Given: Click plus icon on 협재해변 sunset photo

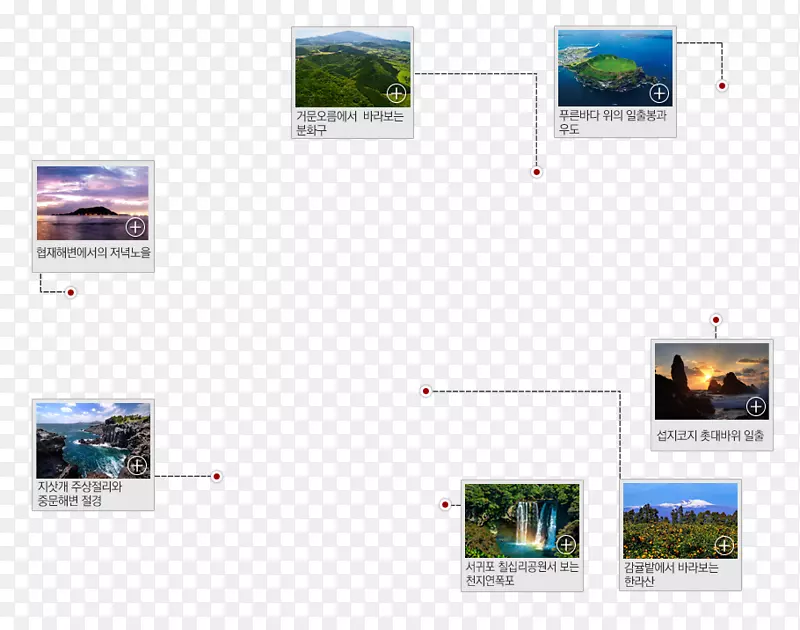Looking at the screenshot, I should (136, 227).
